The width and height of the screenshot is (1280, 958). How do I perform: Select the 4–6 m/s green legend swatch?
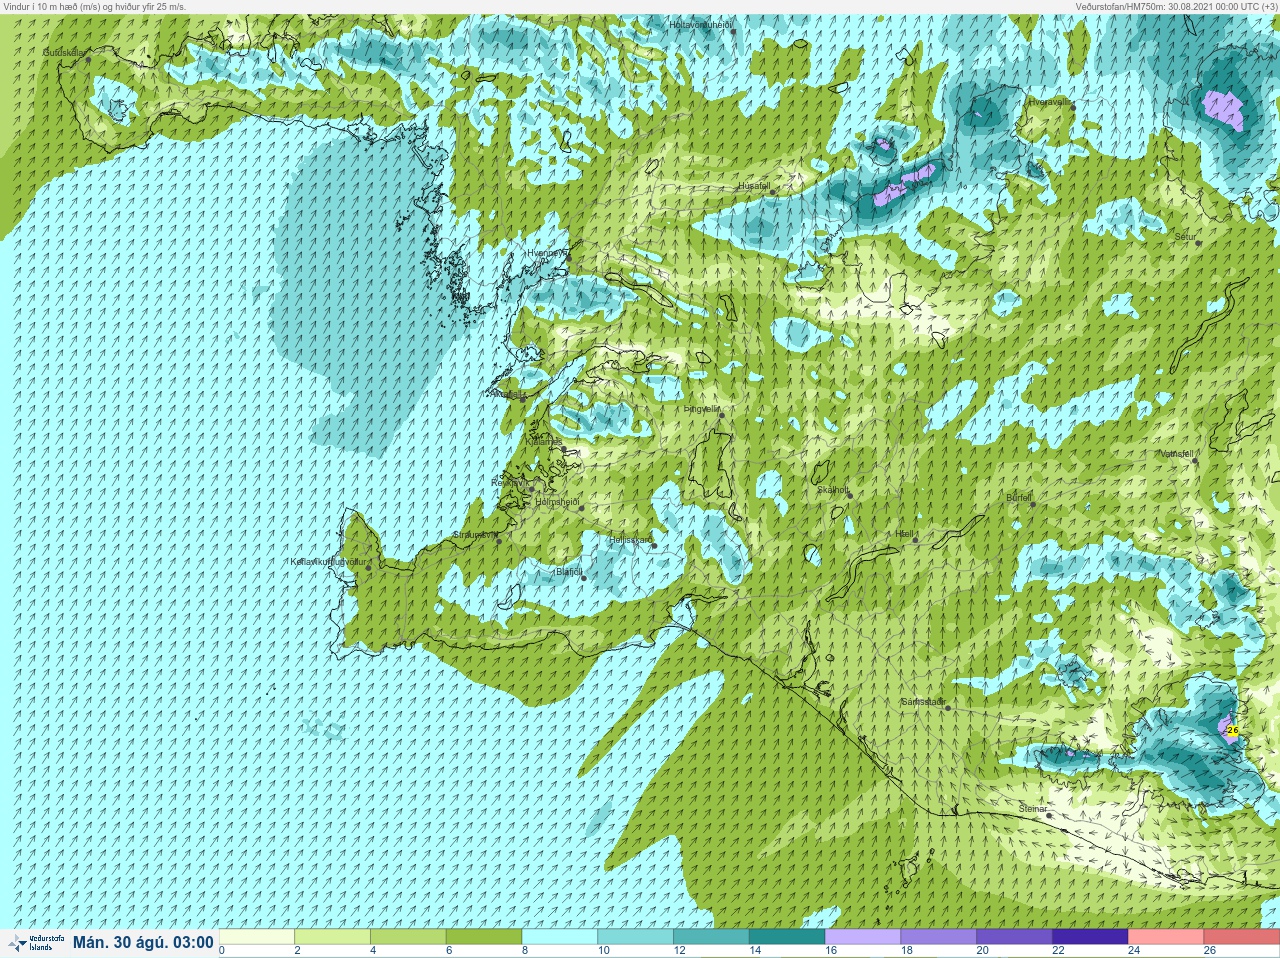click(409, 937)
